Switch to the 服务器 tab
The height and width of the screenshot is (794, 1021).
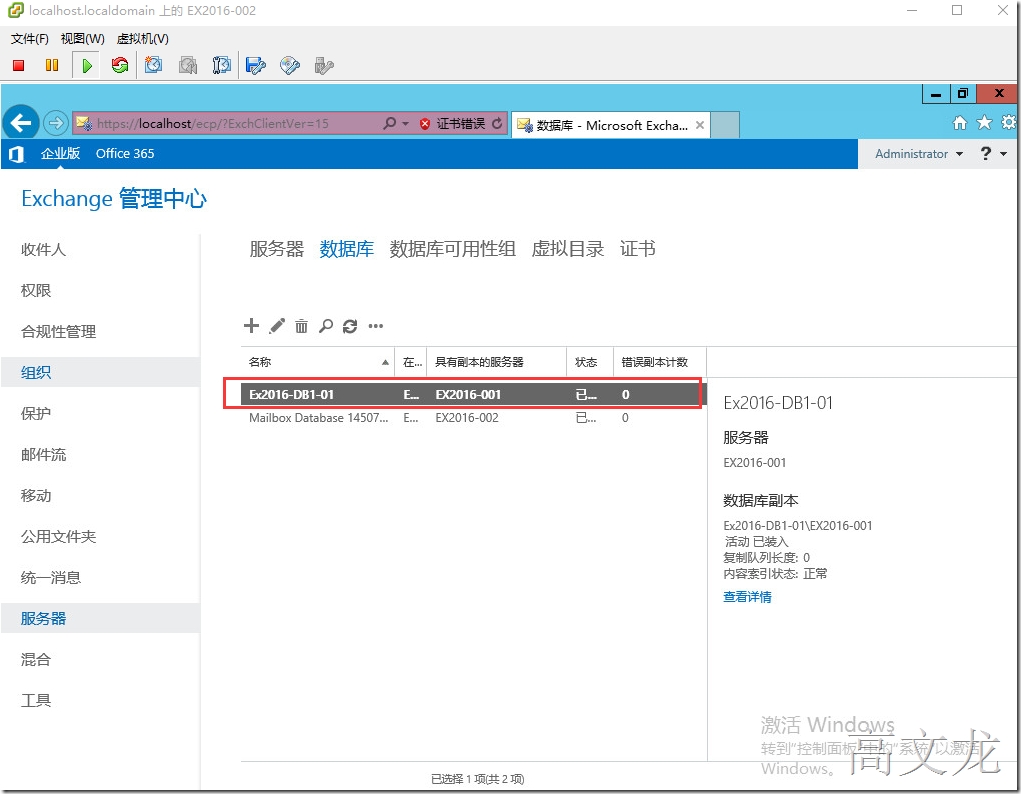point(277,249)
